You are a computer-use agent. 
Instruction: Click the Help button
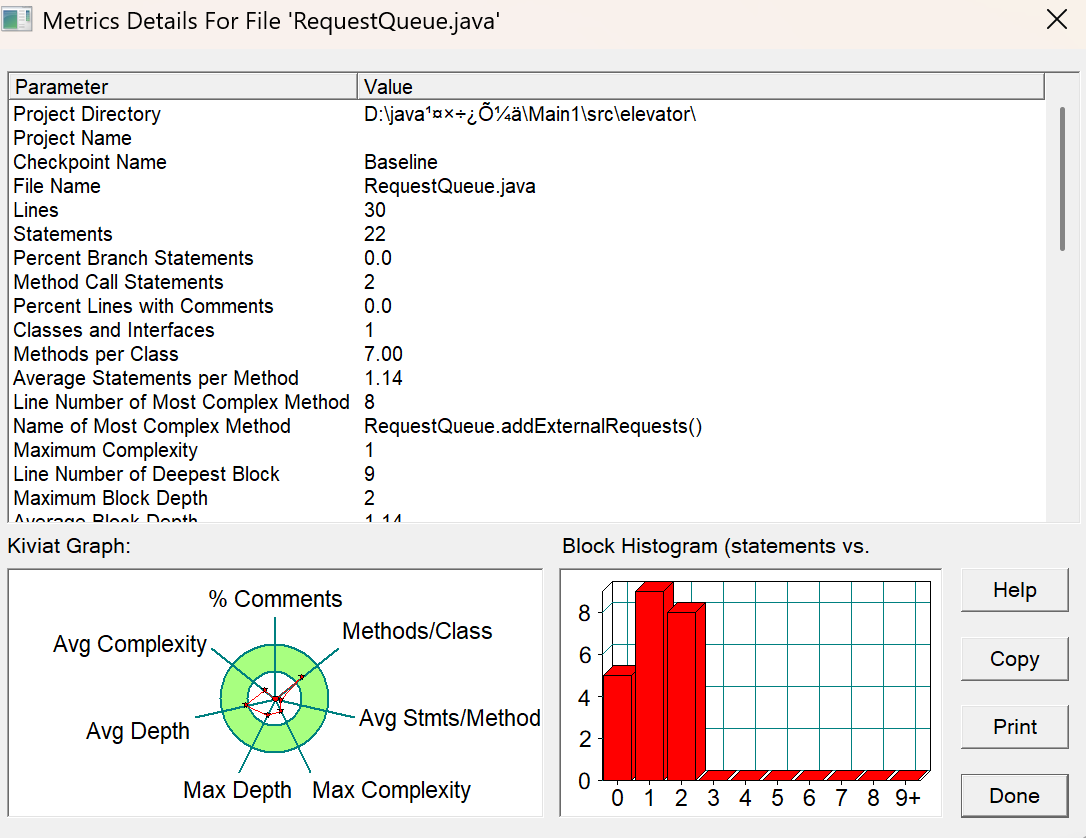point(1015,590)
